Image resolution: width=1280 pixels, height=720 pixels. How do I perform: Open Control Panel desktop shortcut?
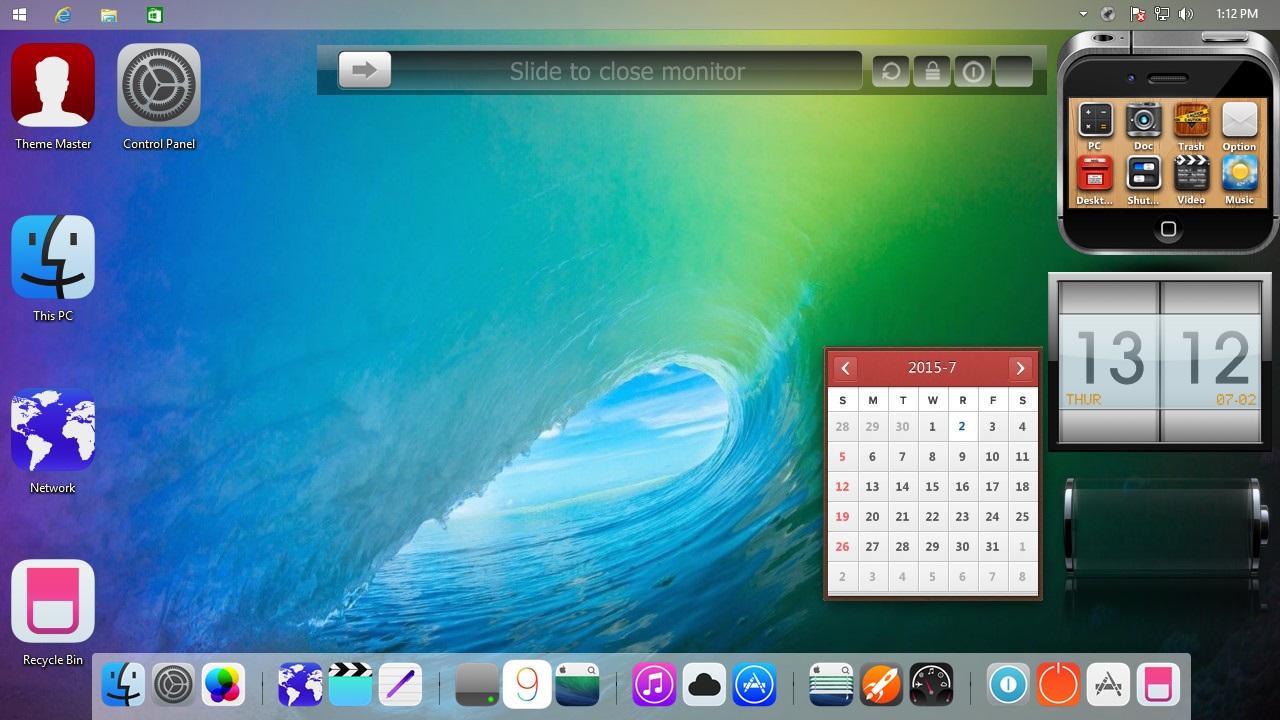(x=159, y=86)
